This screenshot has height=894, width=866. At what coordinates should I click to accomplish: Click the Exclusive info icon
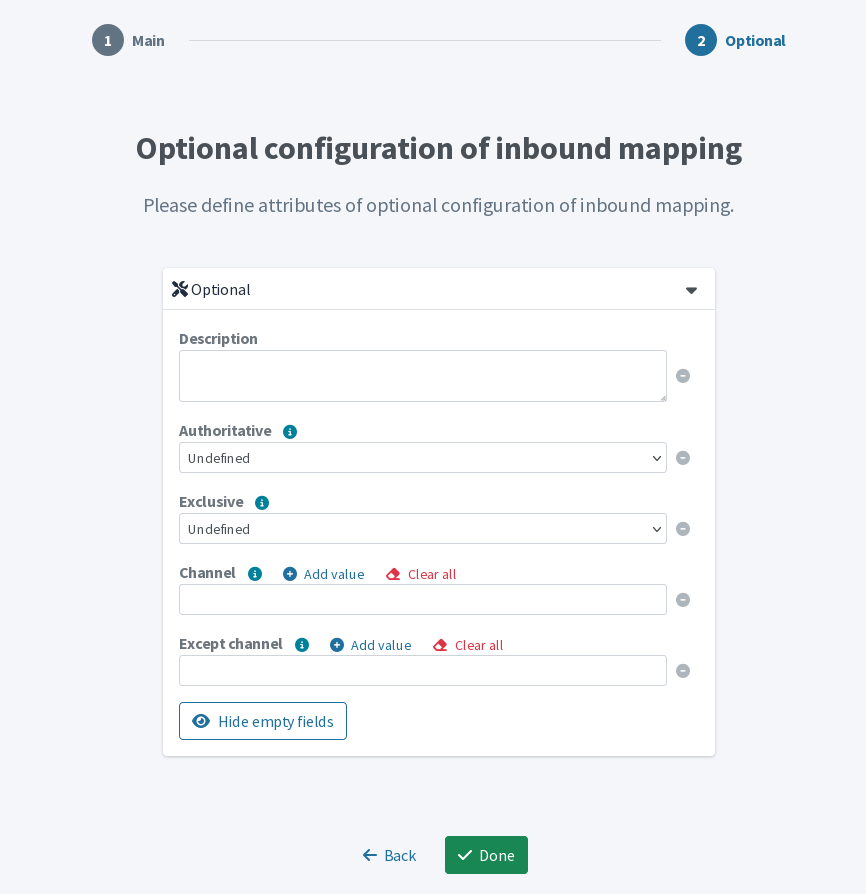click(x=262, y=502)
